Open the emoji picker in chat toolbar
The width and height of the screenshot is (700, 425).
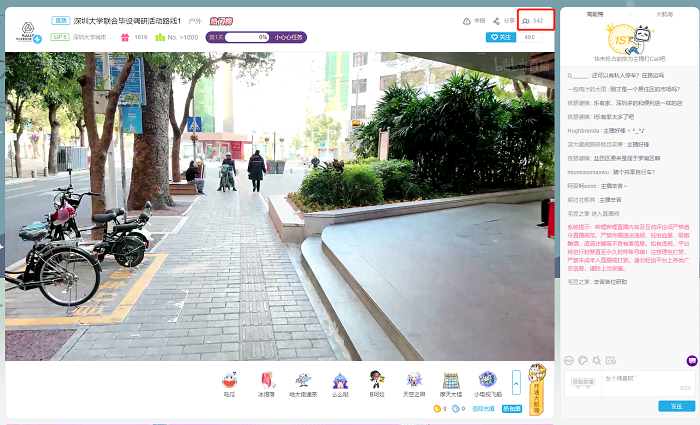pos(570,360)
